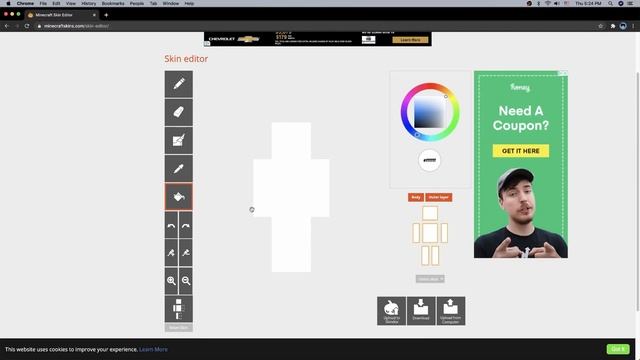Open the Chrome extensions puzzle icon
Image resolution: width=640 pixels, height=360 pixels.
tap(613, 26)
